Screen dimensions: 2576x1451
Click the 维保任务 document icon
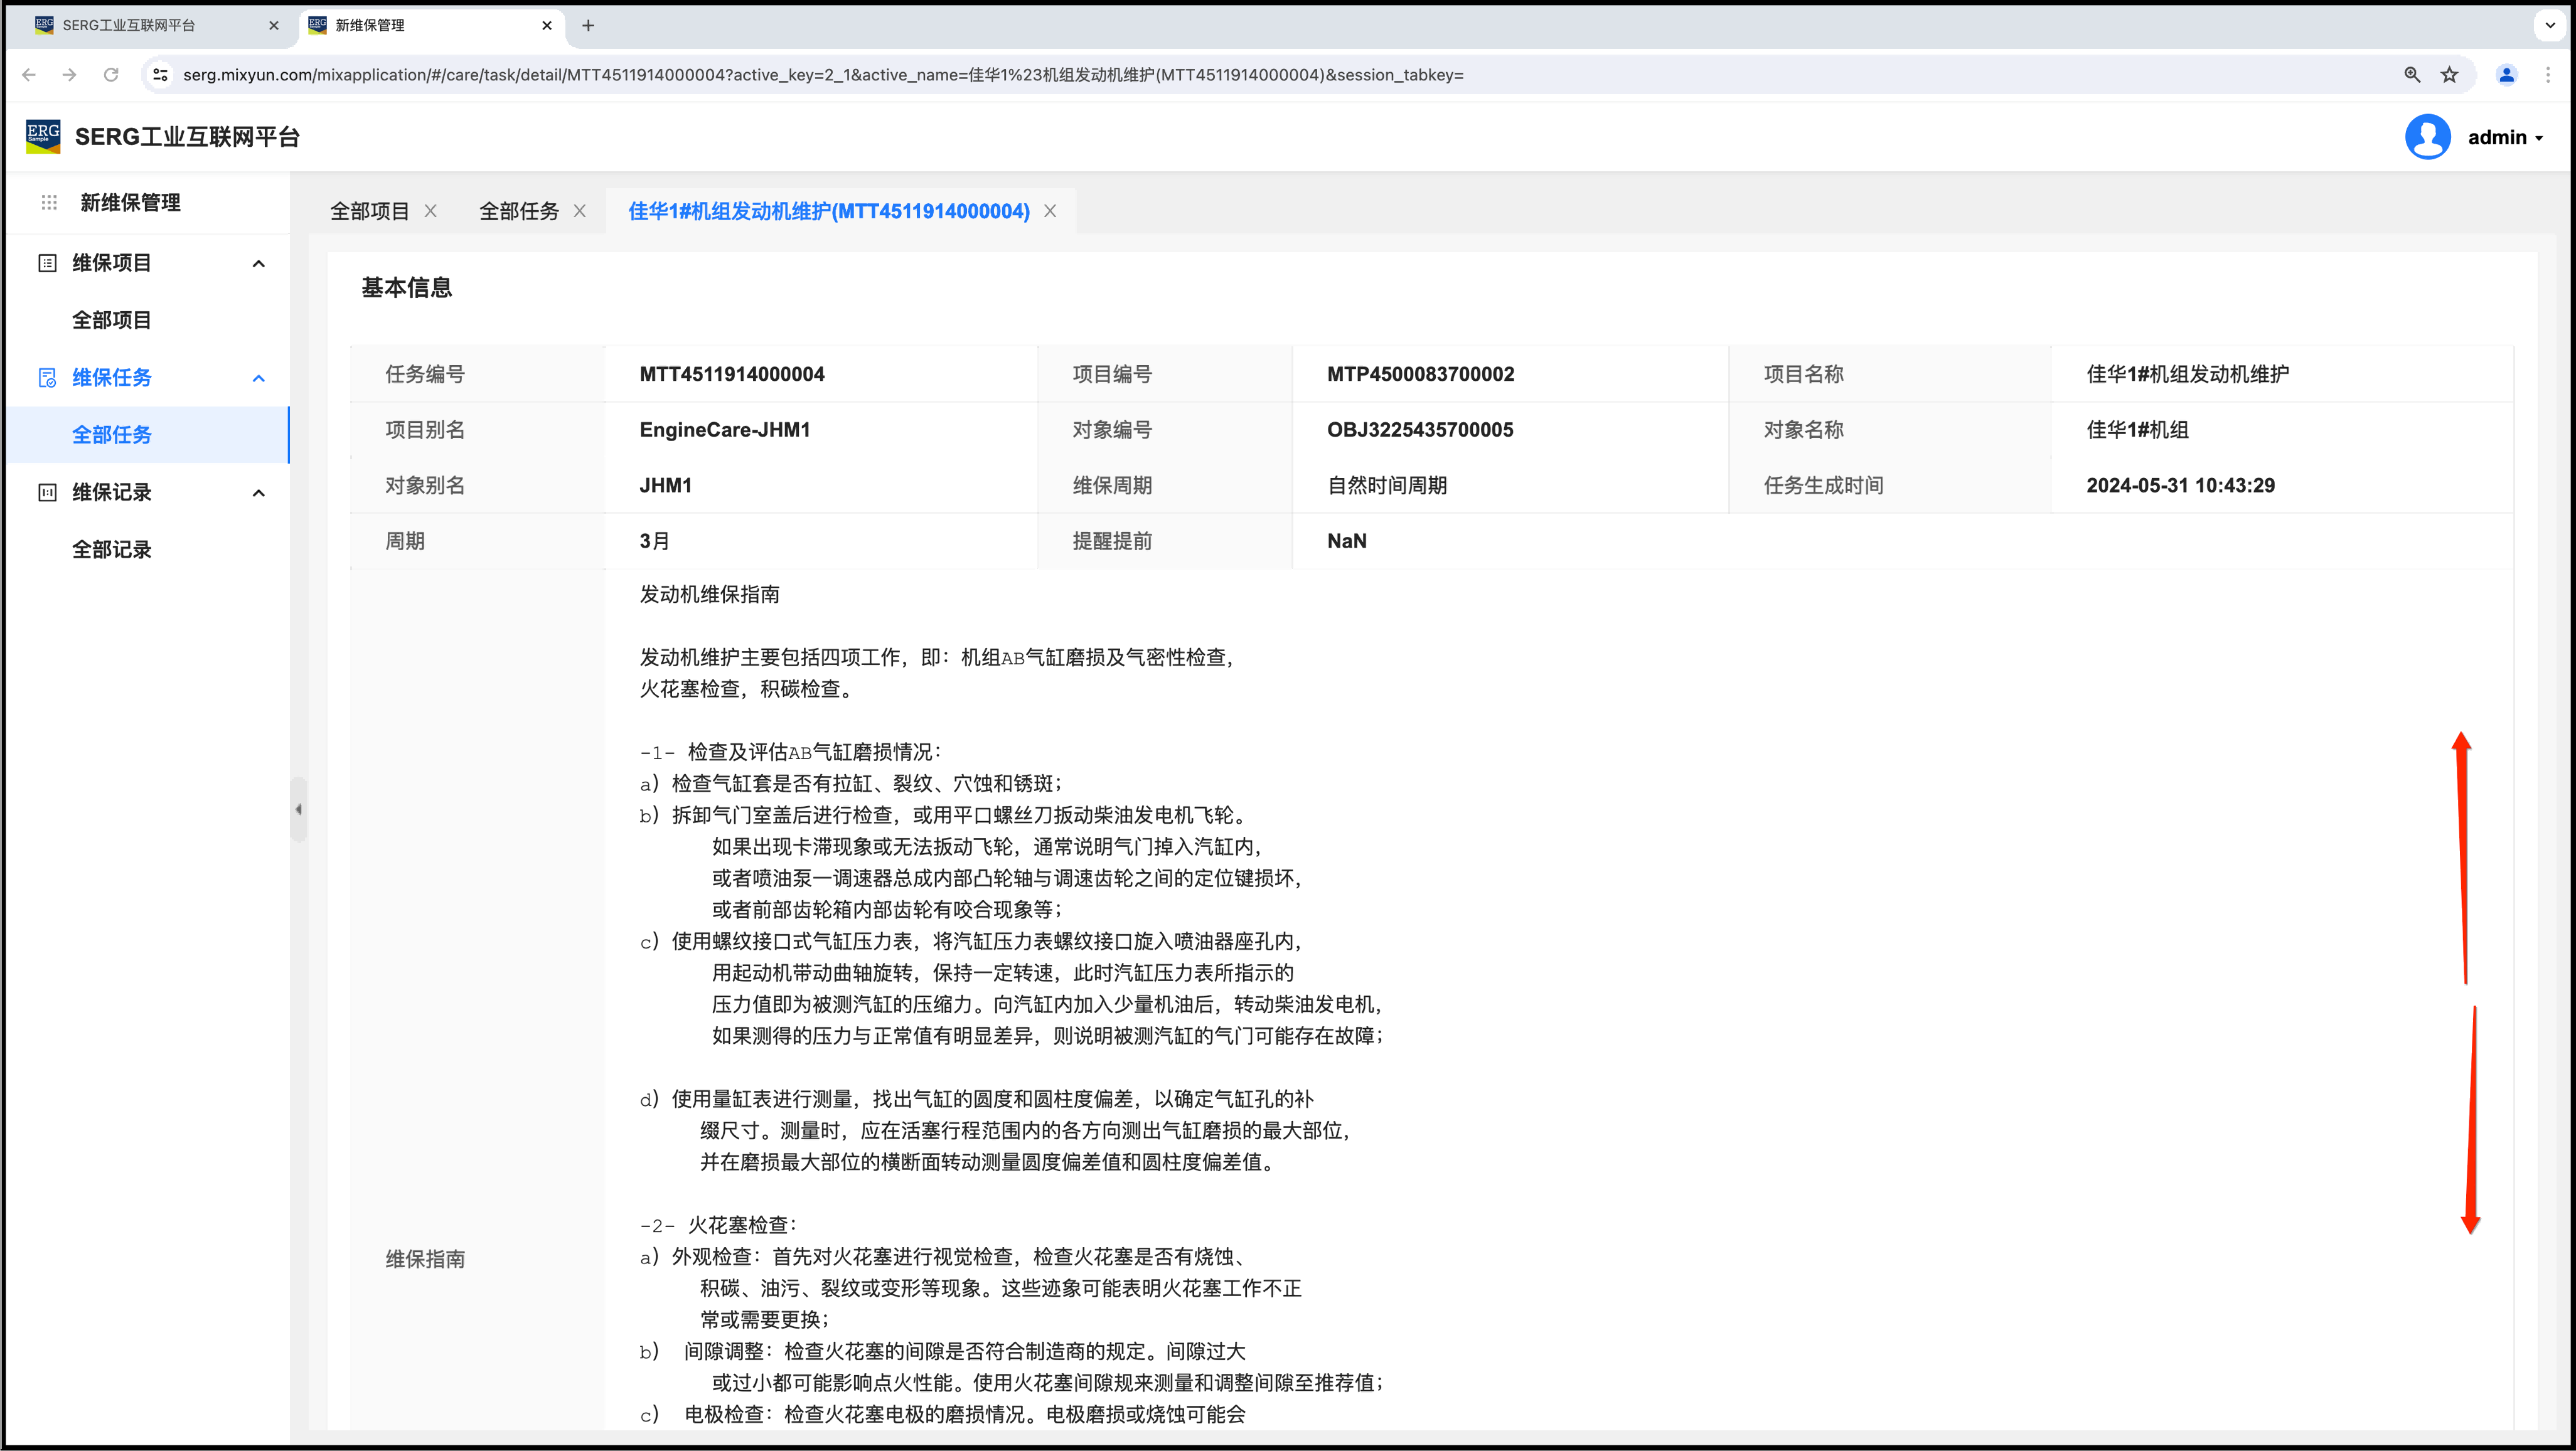tap(47, 378)
